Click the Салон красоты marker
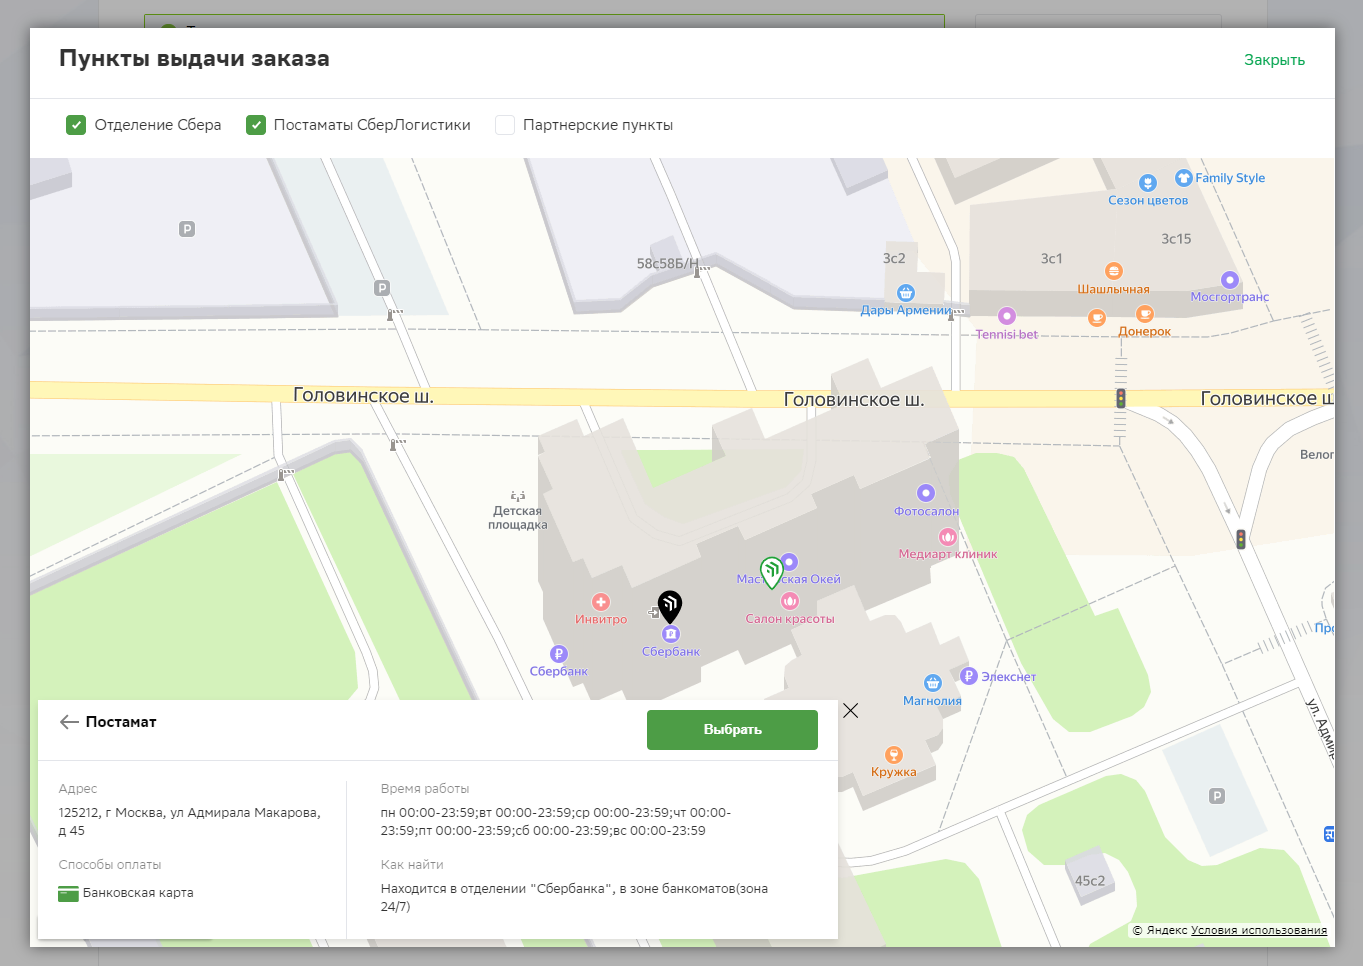Screen dimensions: 1363x966 coord(790,601)
